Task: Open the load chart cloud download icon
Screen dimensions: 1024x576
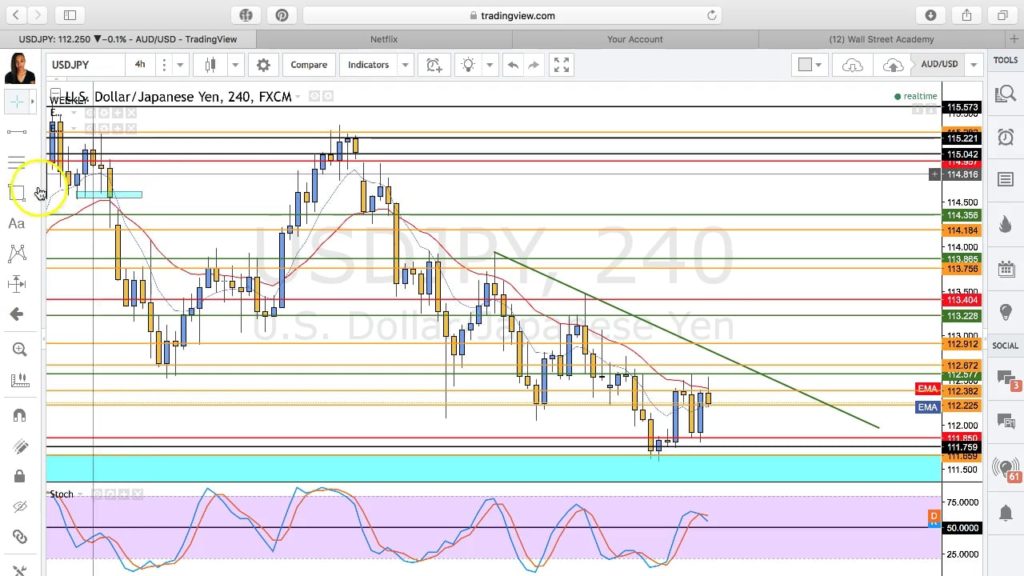Action: [852, 65]
